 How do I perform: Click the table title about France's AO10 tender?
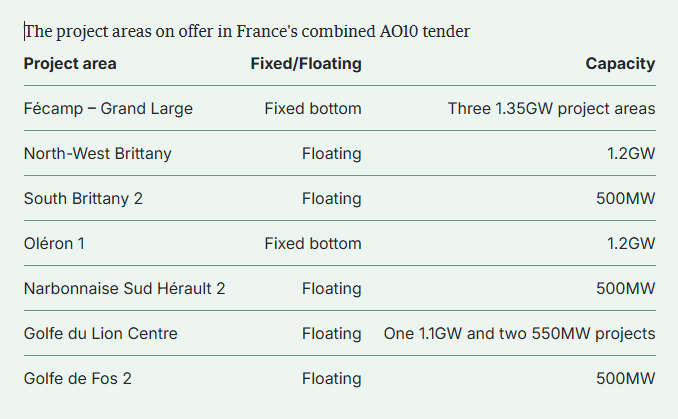pyautogui.click(x=247, y=31)
